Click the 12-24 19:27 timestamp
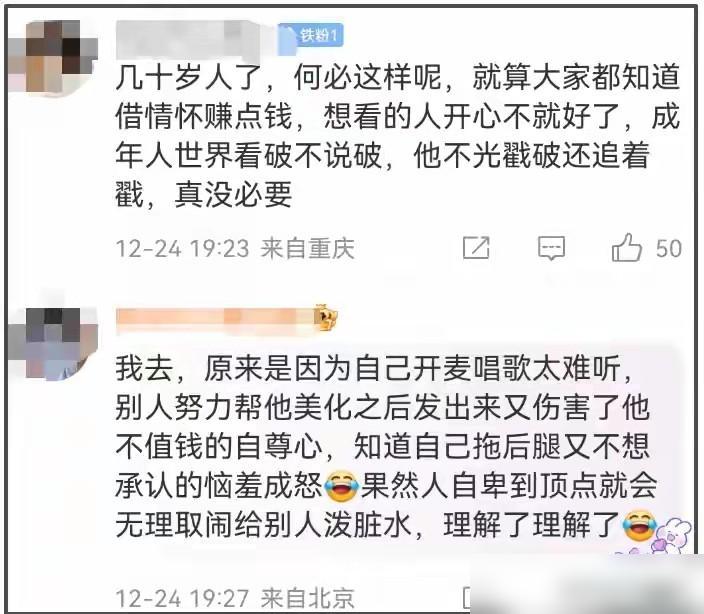This screenshot has width=704, height=614. pyautogui.click(x=182, y=598)
